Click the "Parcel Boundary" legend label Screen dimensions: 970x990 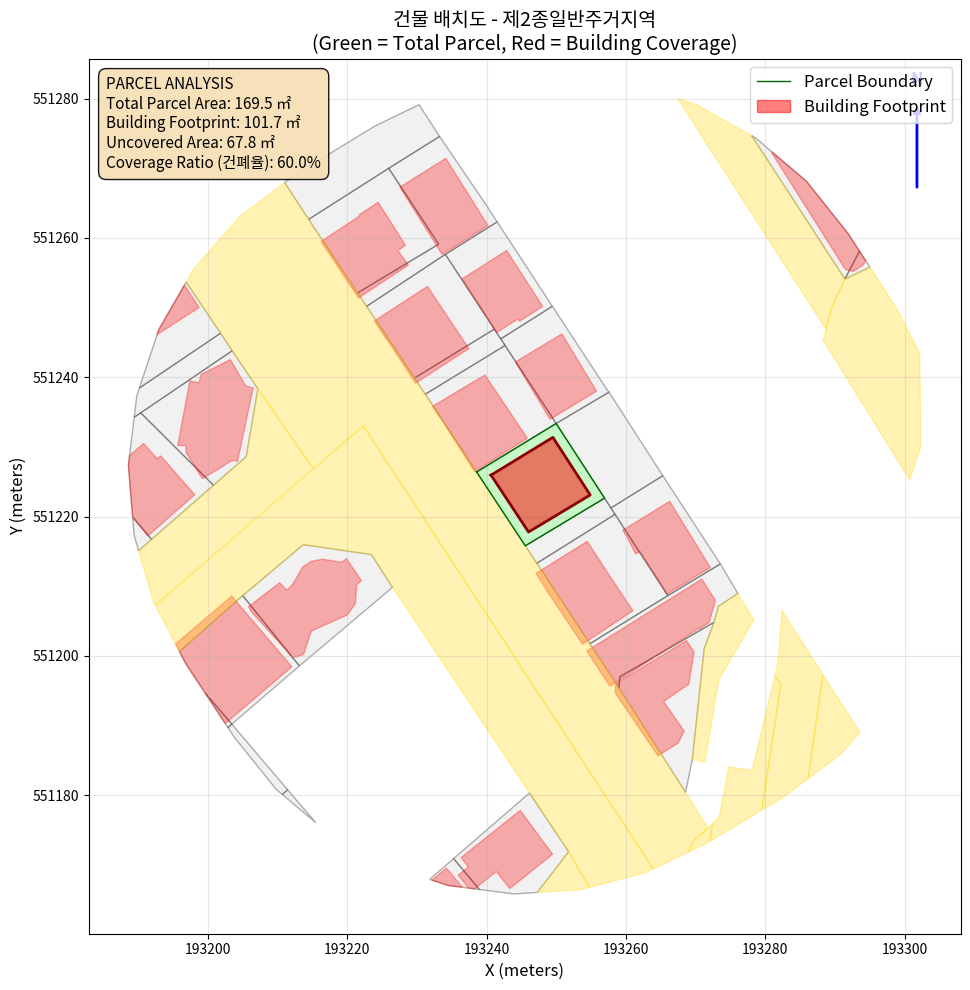click(x=868, y=82)
